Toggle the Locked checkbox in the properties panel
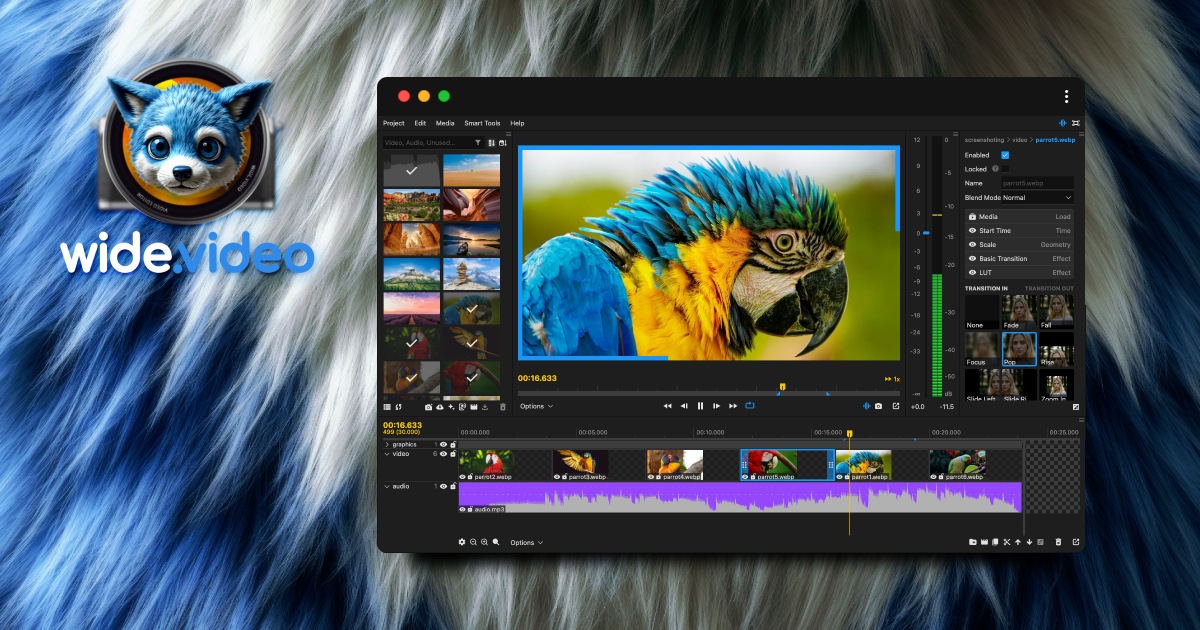Screen dimensions: 1200x630 [1005, 169]
